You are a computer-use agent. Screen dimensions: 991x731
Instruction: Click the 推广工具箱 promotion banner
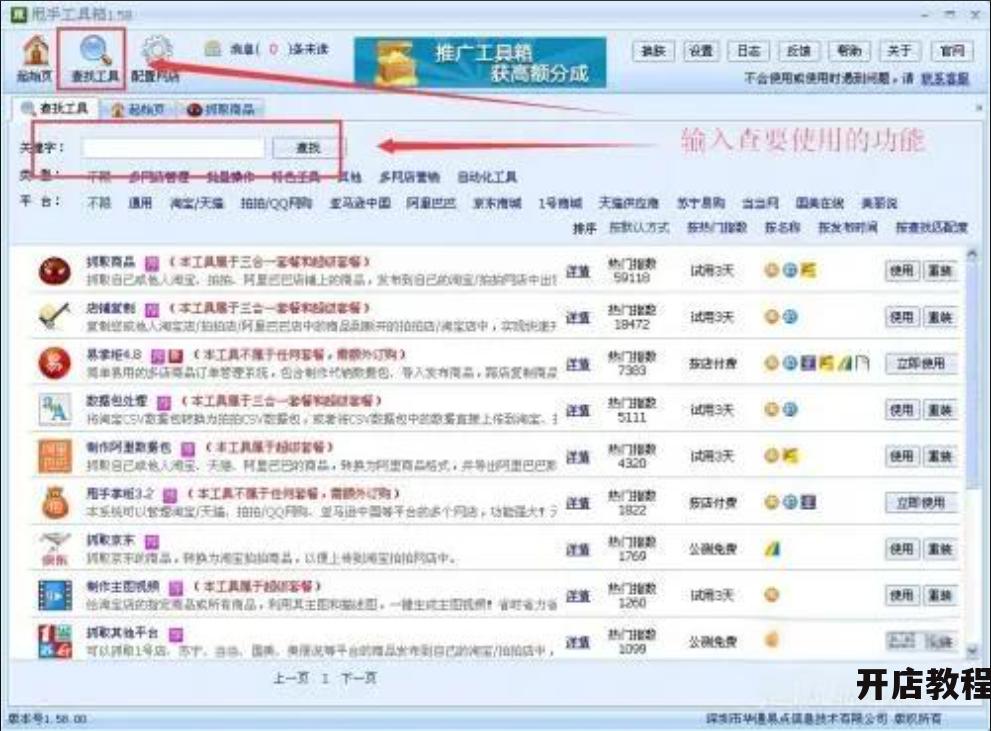pyautogui.click(x=480, y=62)
